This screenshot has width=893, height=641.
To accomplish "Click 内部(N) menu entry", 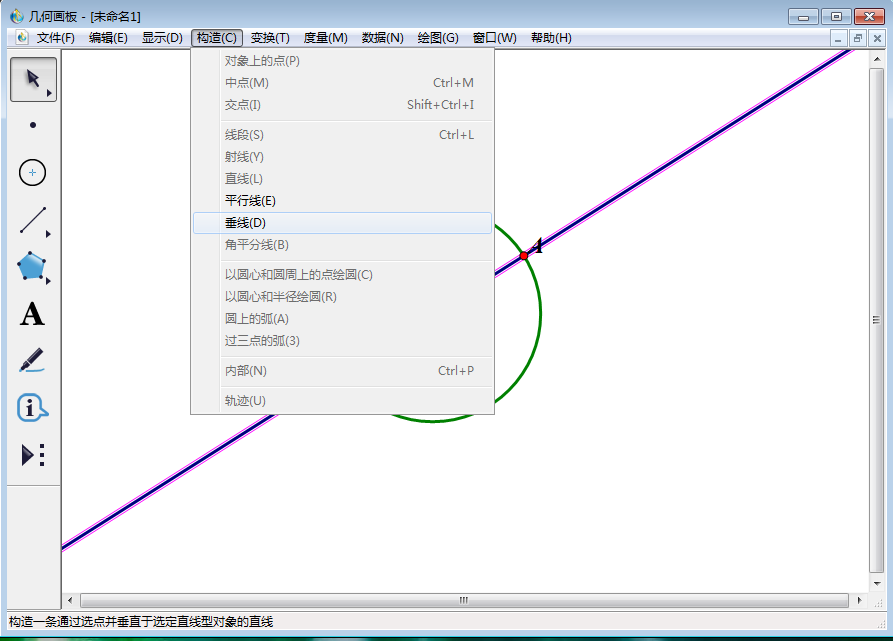I will click(x=342, y=371).
